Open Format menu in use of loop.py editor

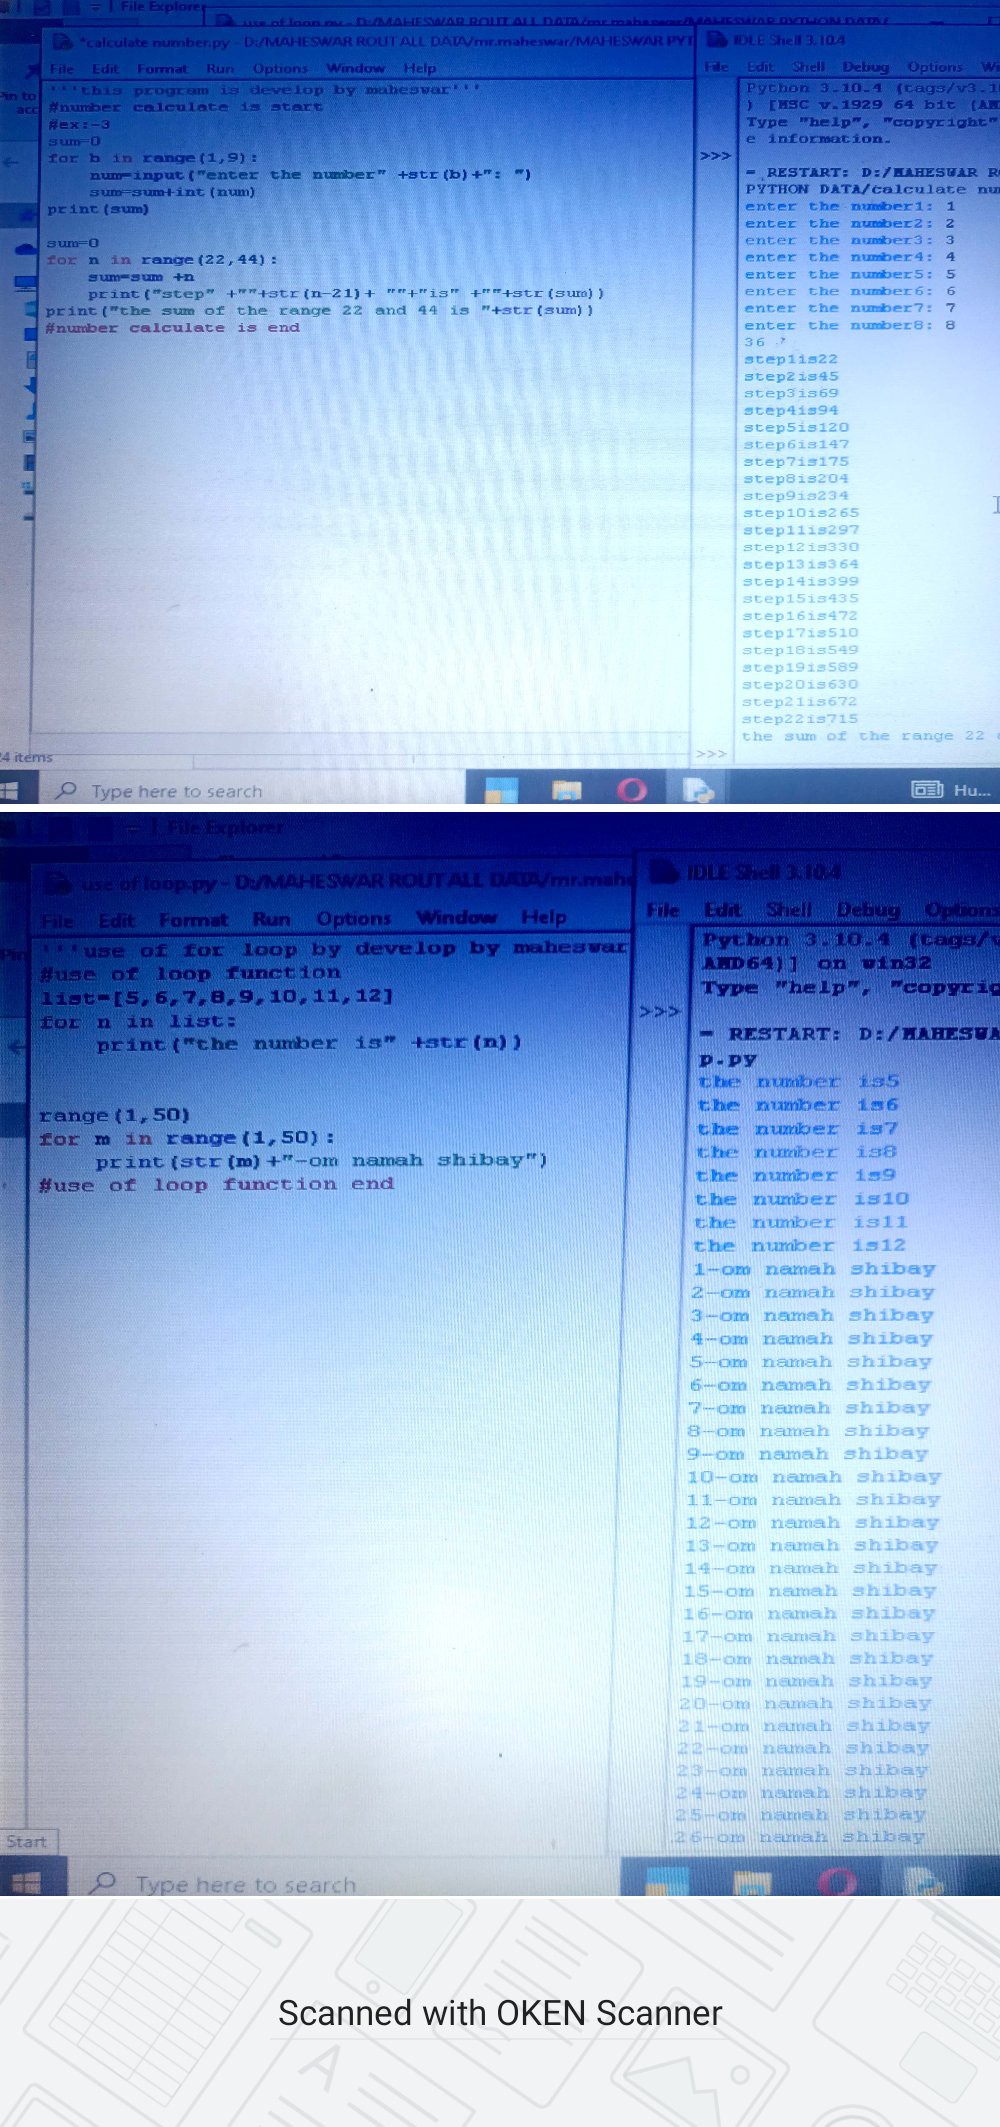193,919
